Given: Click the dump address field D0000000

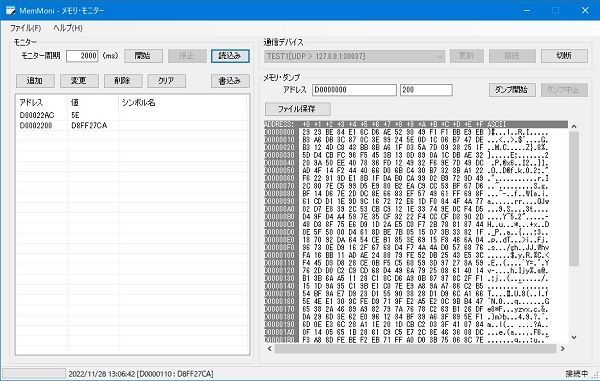Looking at the screenshot, I should (354, 90).
